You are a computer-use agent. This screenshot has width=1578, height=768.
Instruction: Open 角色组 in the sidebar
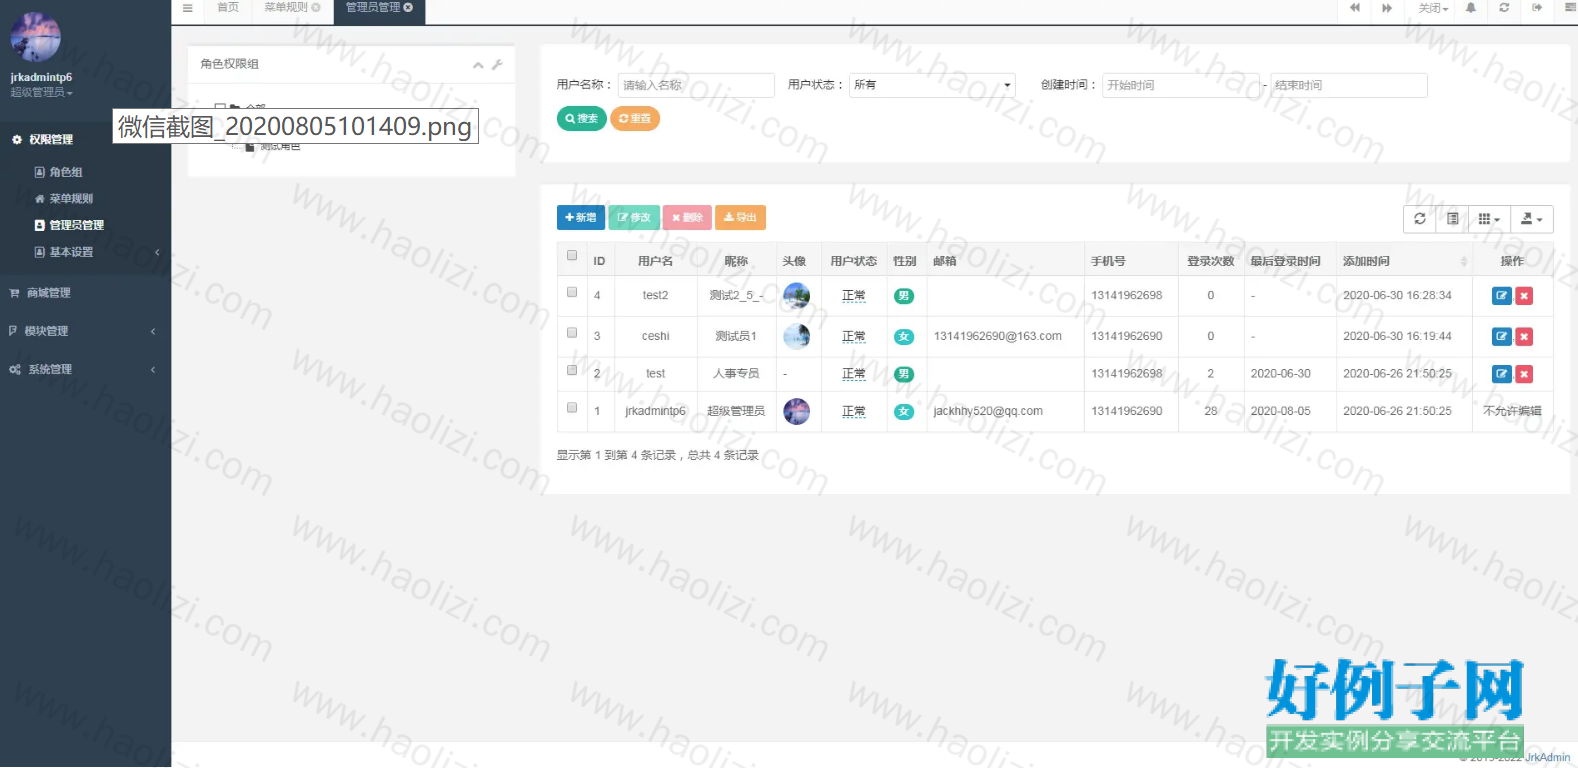tap(66, 173)
